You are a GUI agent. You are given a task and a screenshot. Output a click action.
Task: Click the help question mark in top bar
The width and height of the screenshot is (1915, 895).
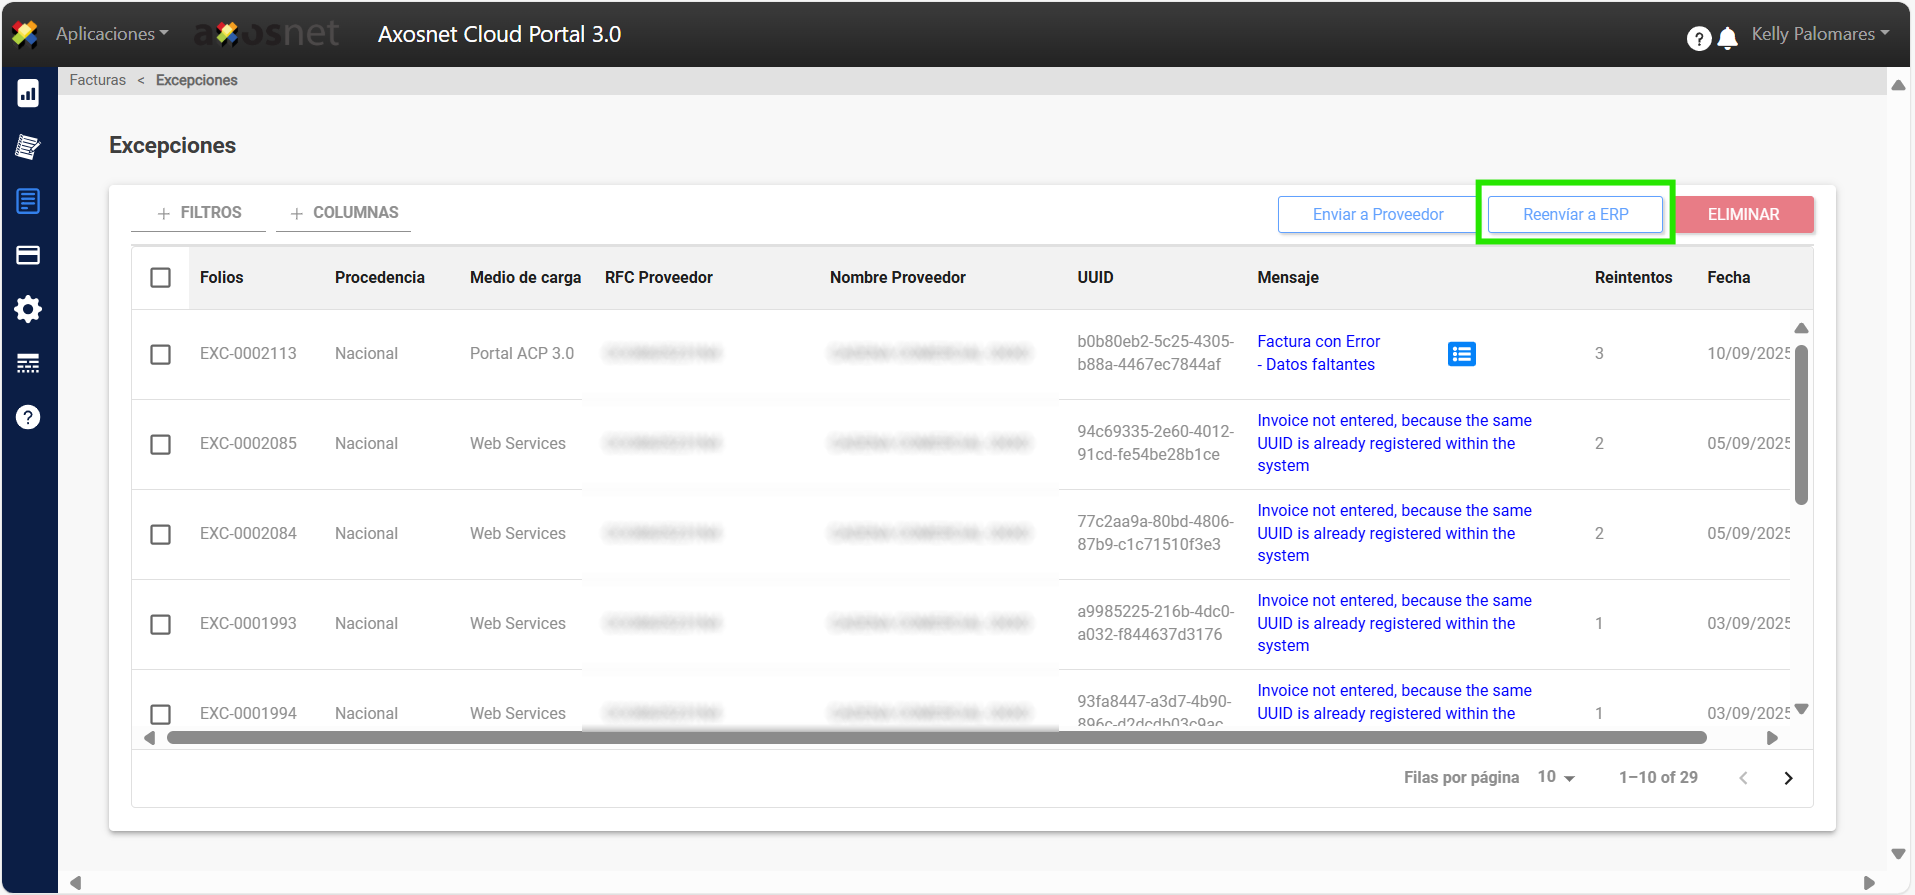pos(1698,38)
